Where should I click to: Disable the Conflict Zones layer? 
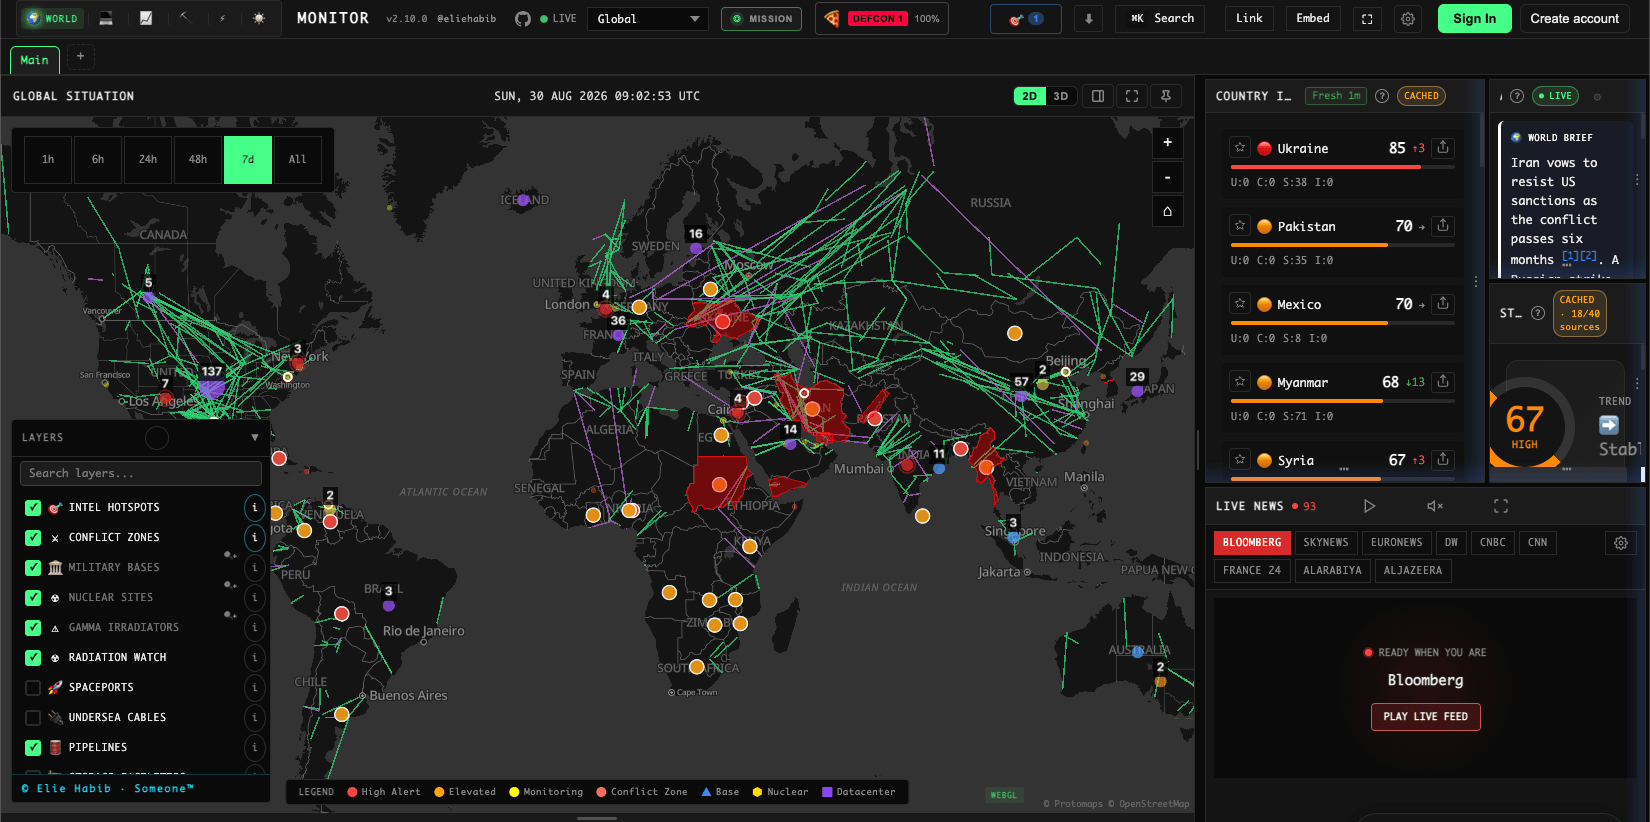point(33,538)
